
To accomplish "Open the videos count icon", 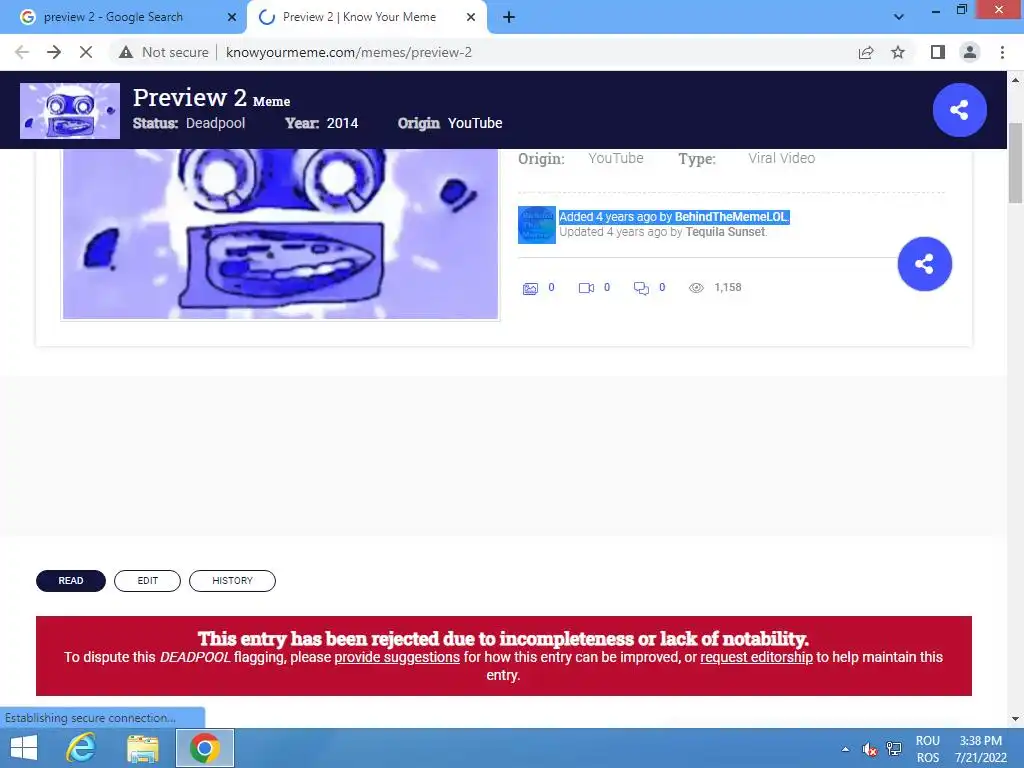I will 586,288.
